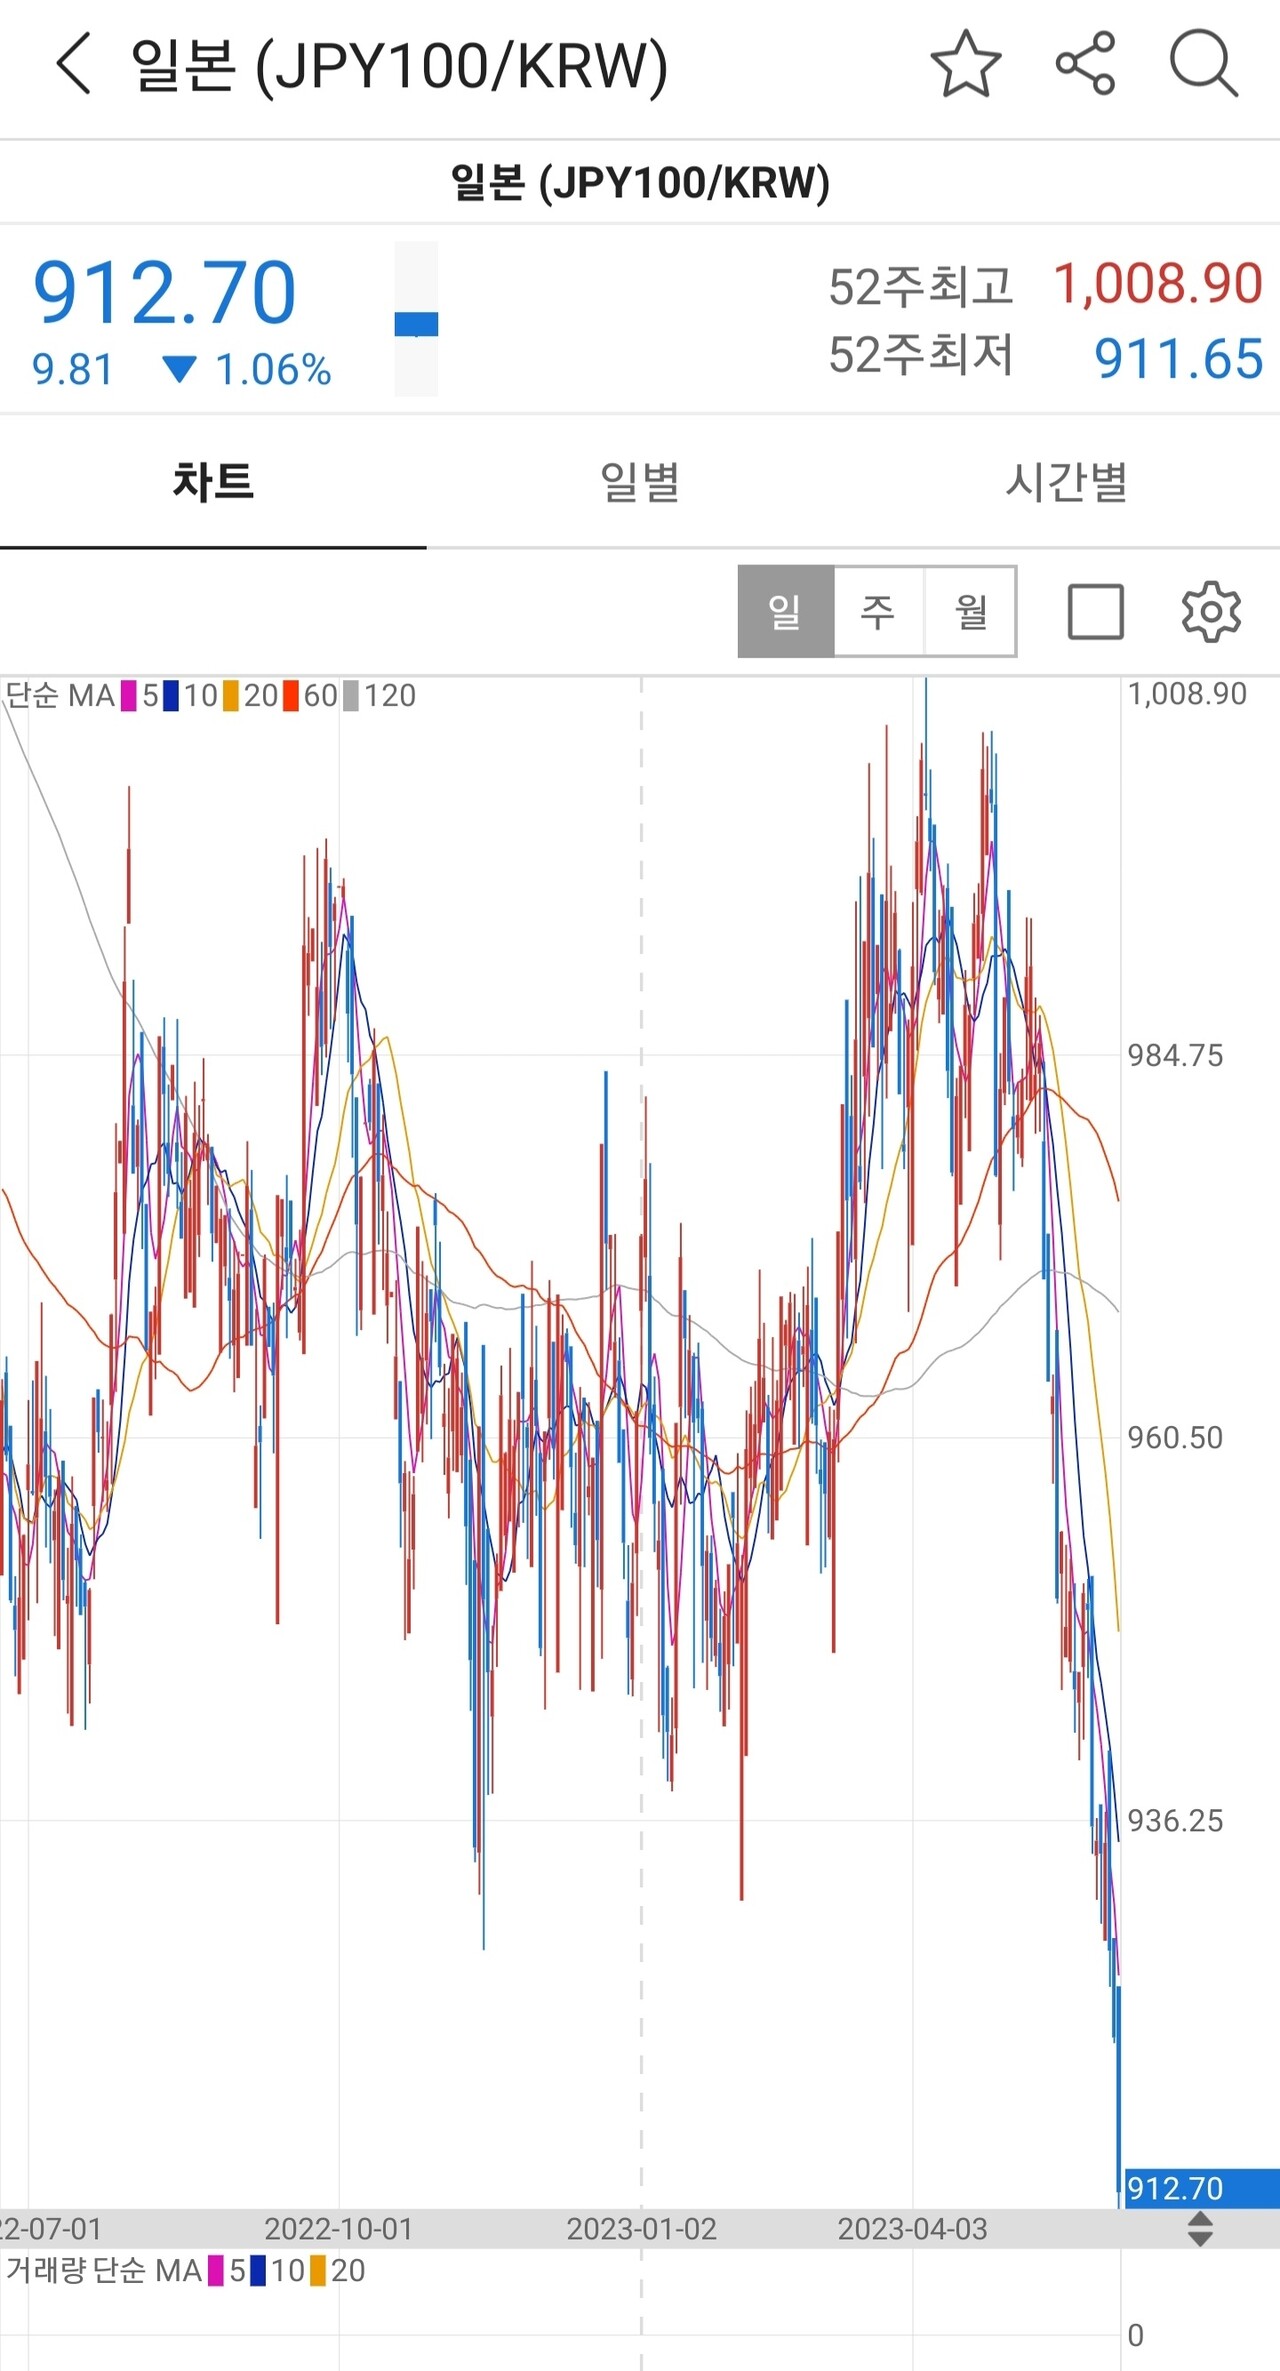The width and height of the screenshot is (1280, 2371).
Task: Click the magenta MA 5 color swatch
Action: [129, 696]
